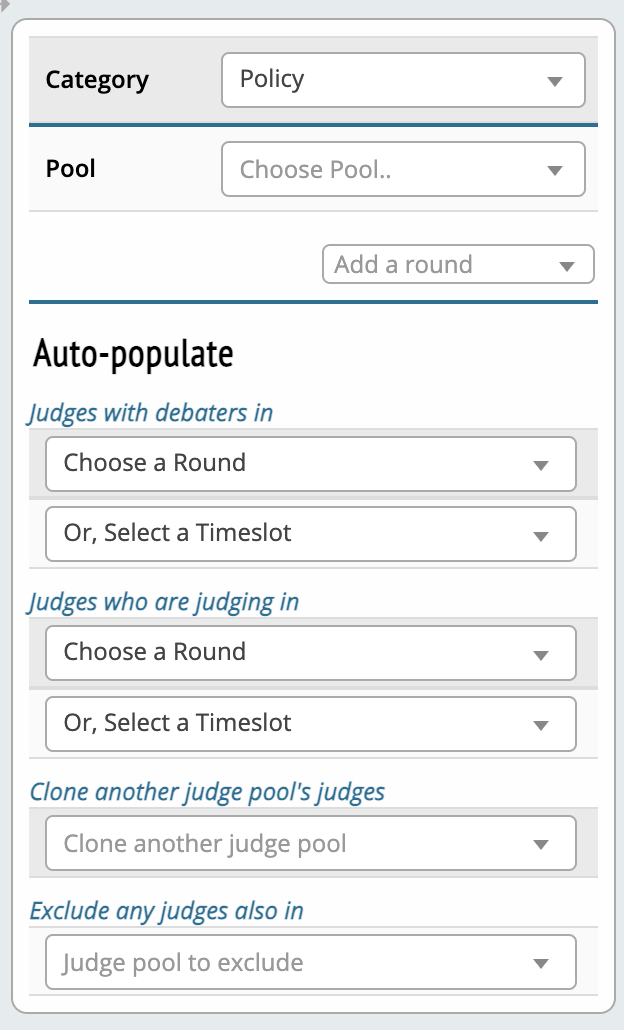Click arrow of Round selector under Judges who are judging
Image resolution: width=624 pixels, height=1030 pixels.
pos(541,655)
